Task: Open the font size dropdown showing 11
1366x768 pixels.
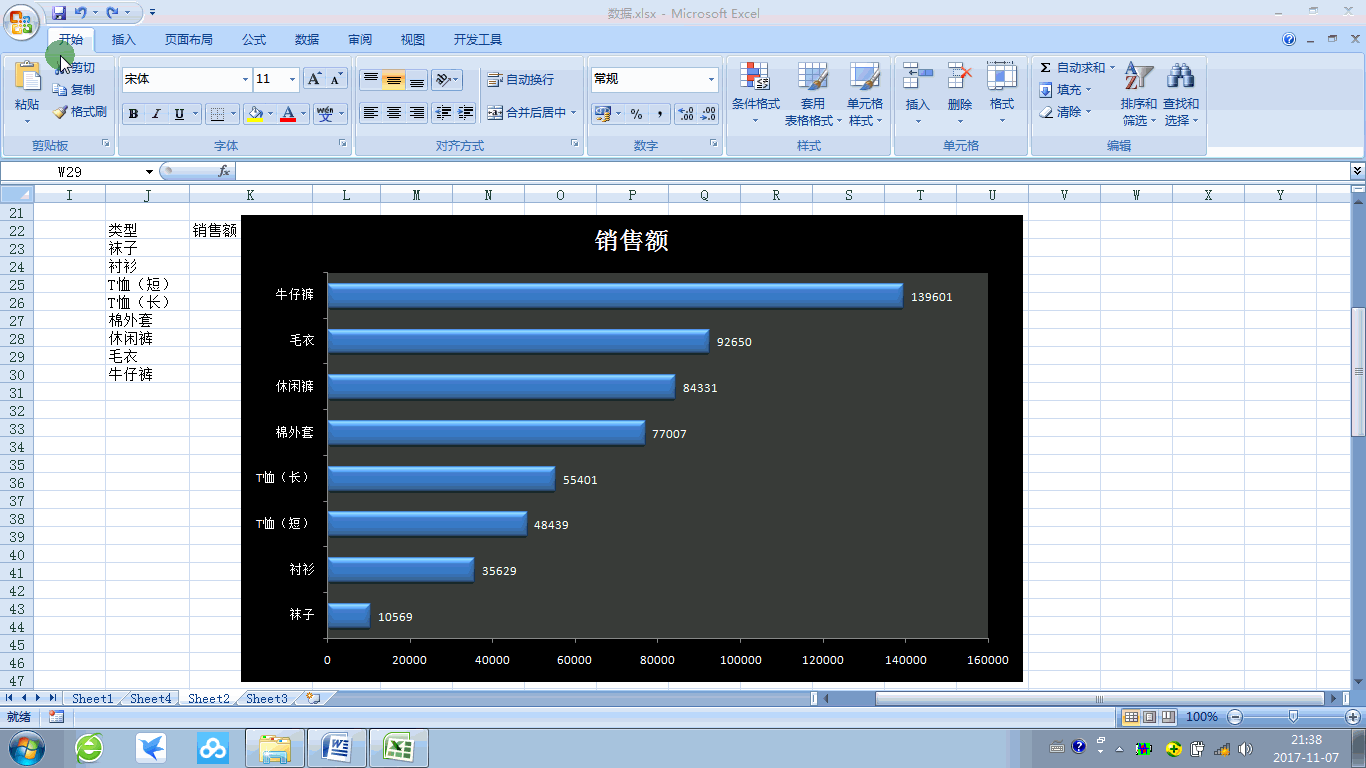Action: [293, 79]
